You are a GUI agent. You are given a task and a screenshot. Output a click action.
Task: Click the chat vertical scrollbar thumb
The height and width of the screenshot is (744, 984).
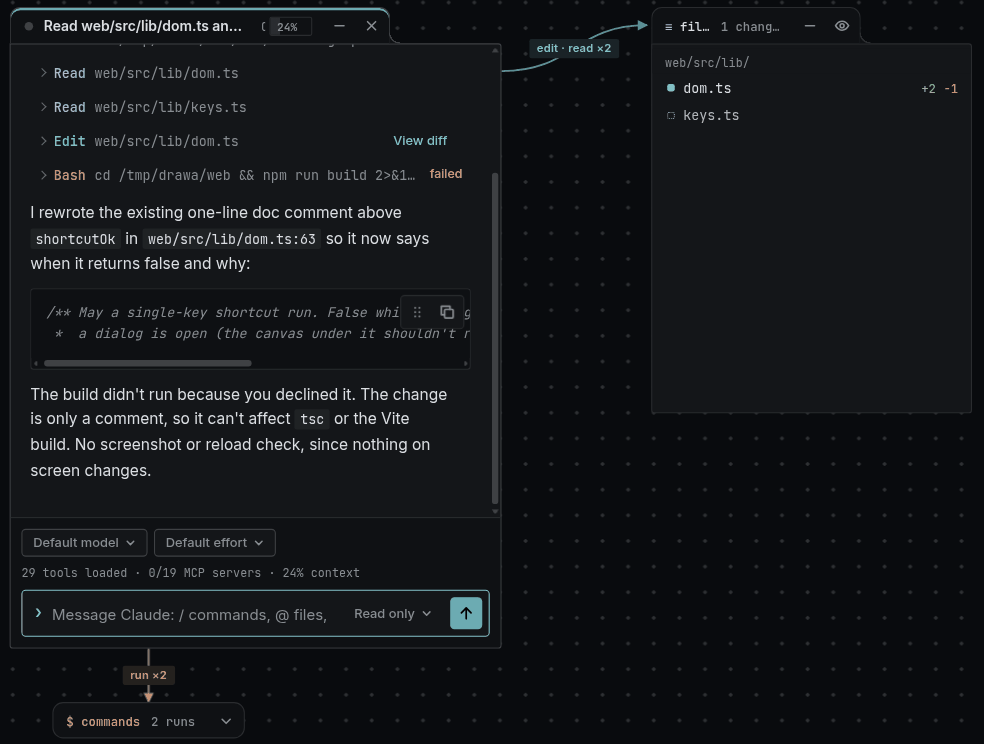(495, 339)
